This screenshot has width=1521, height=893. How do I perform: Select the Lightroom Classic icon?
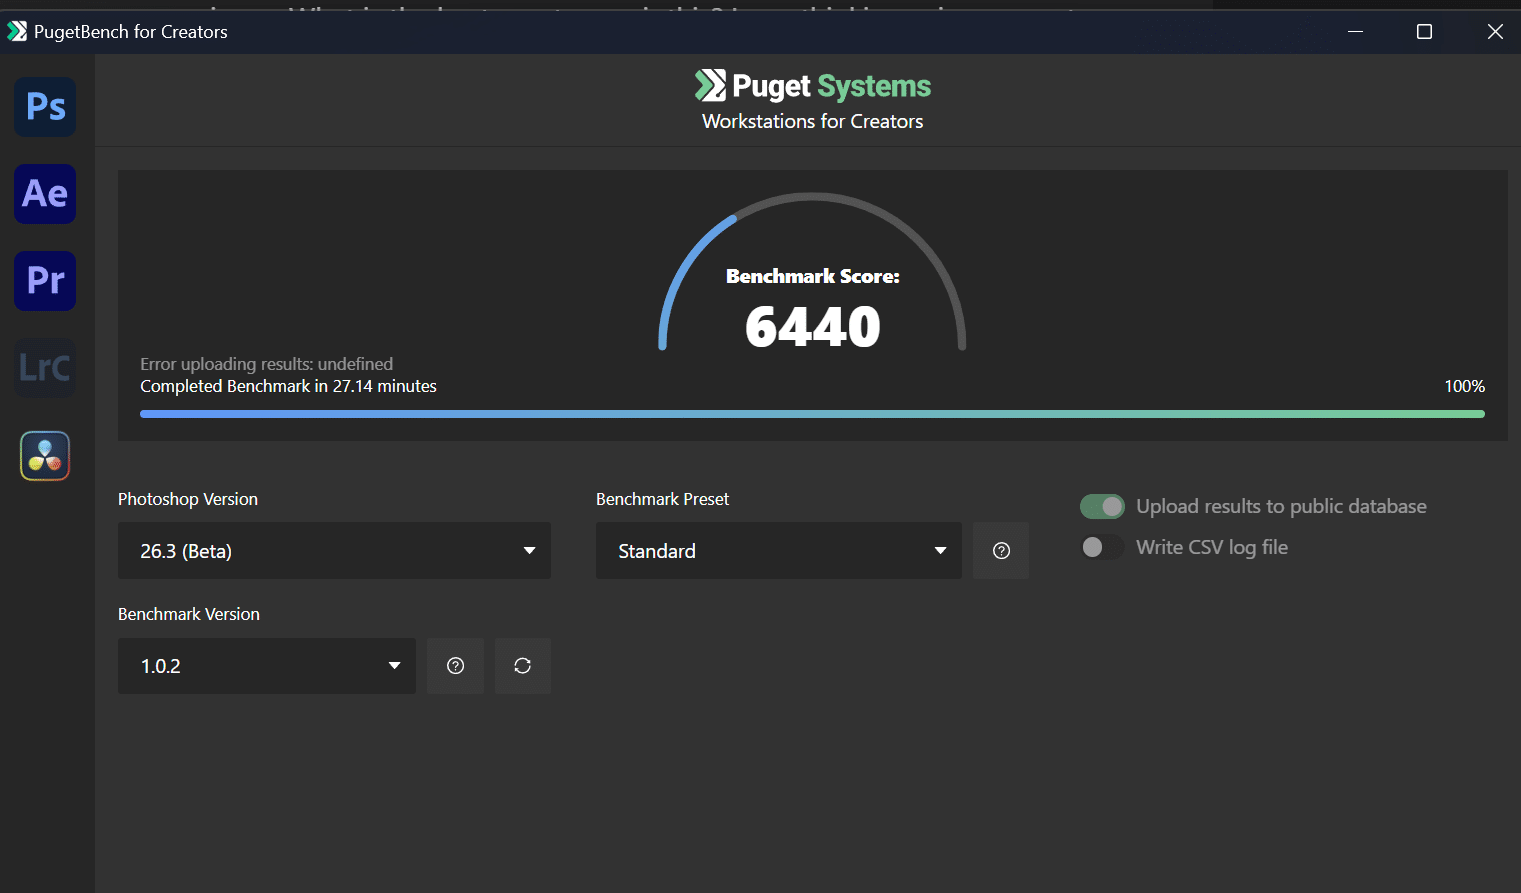pos(45,368)
